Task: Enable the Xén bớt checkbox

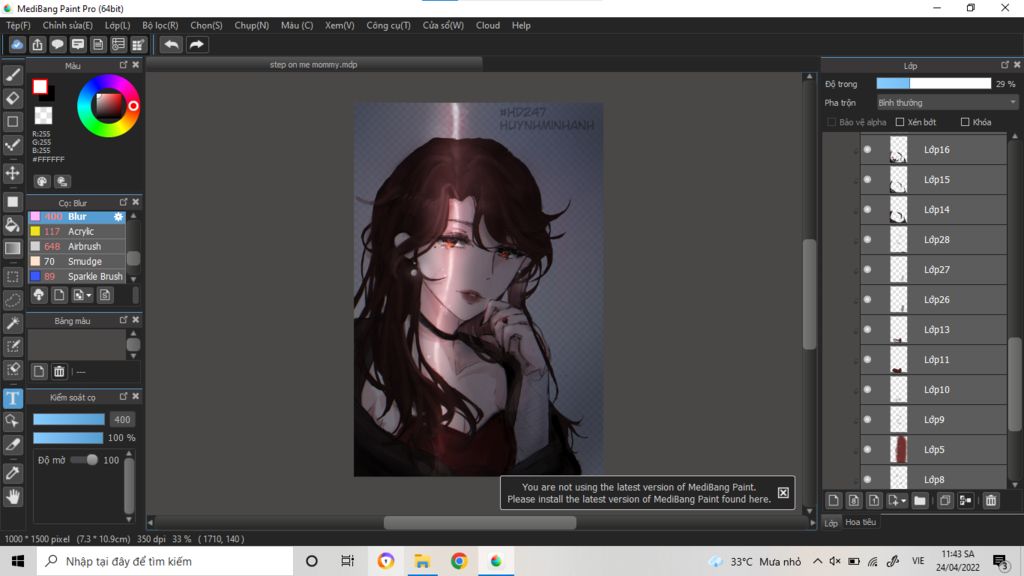Action: point(900,122)
